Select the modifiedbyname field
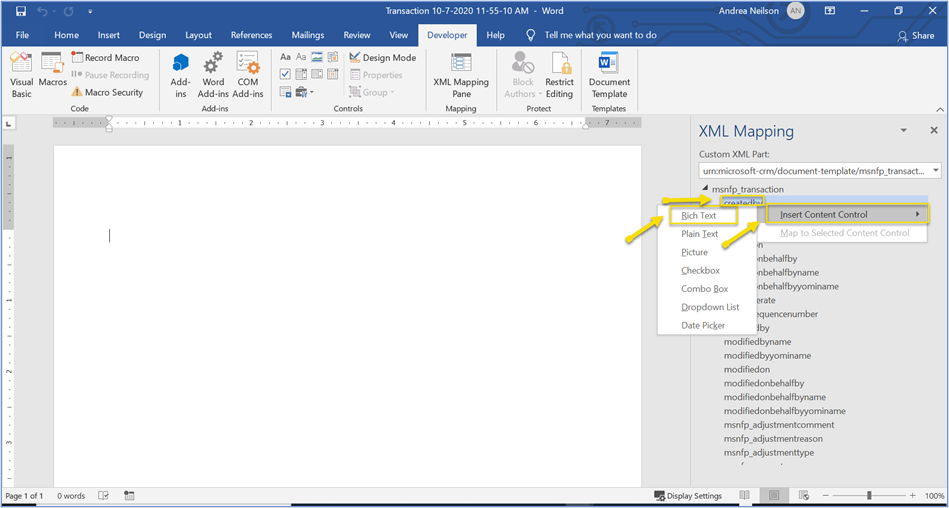Screen dimensions: 949x508 (757, 341)
